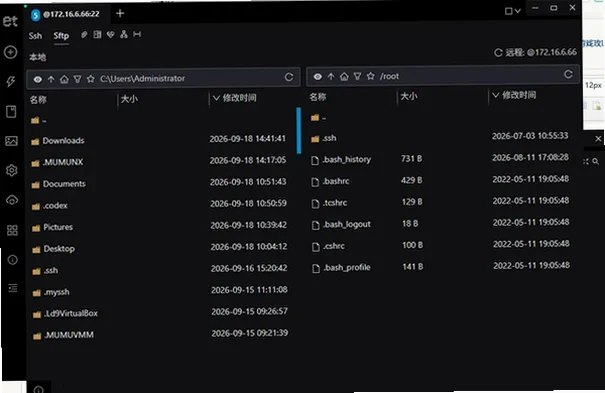Select the .bashrc file in remote list
This screenshot has width=605, height=393.
443,181
